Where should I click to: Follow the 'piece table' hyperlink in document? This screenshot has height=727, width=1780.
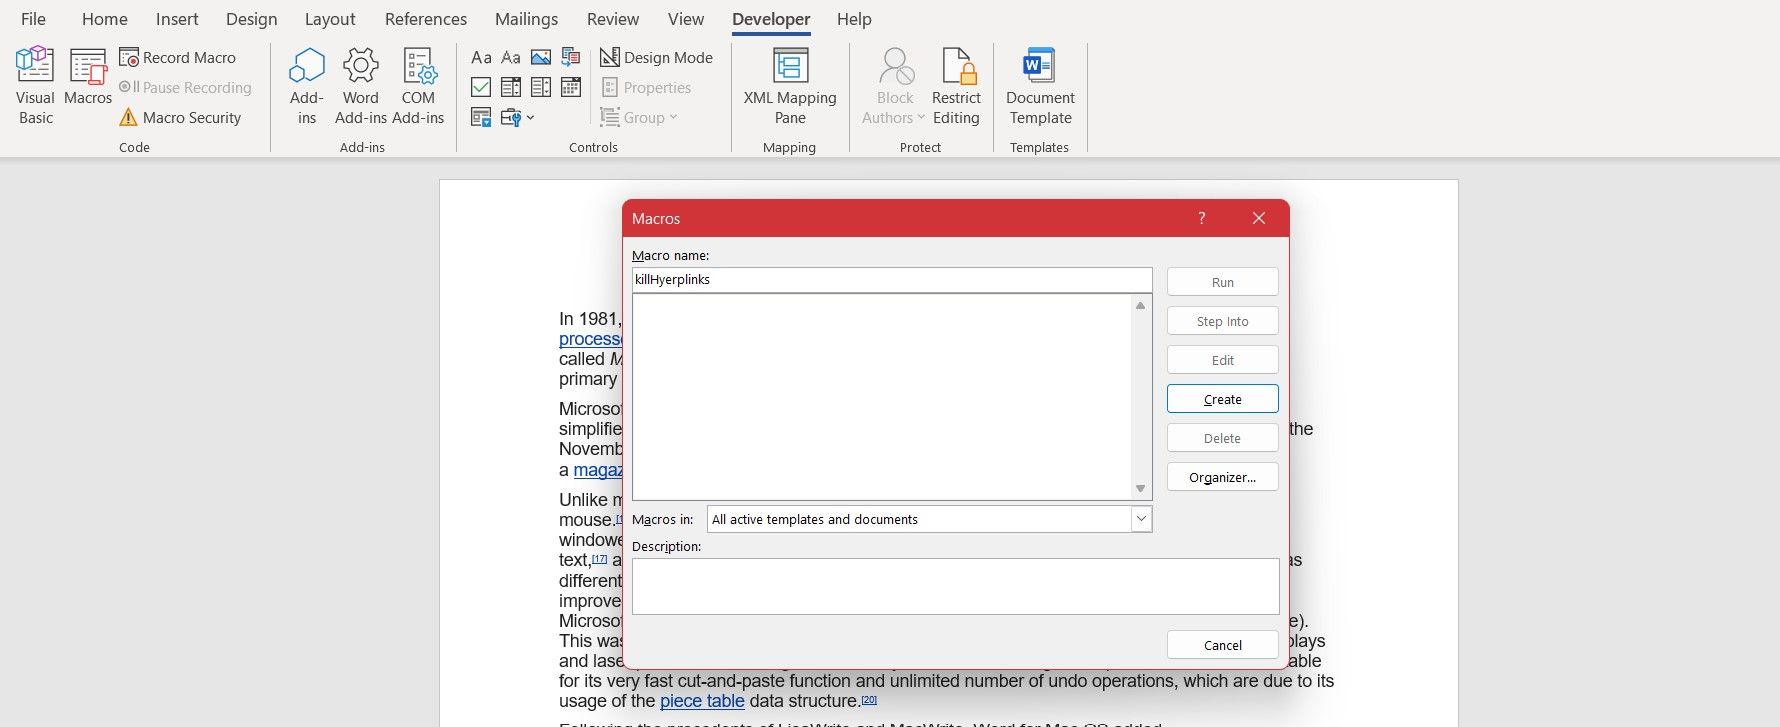point(702,701)
